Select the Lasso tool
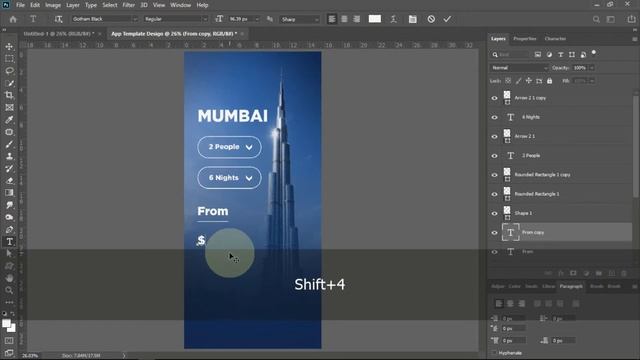Screen dimensions: 640x360 (x=9, y=71)
